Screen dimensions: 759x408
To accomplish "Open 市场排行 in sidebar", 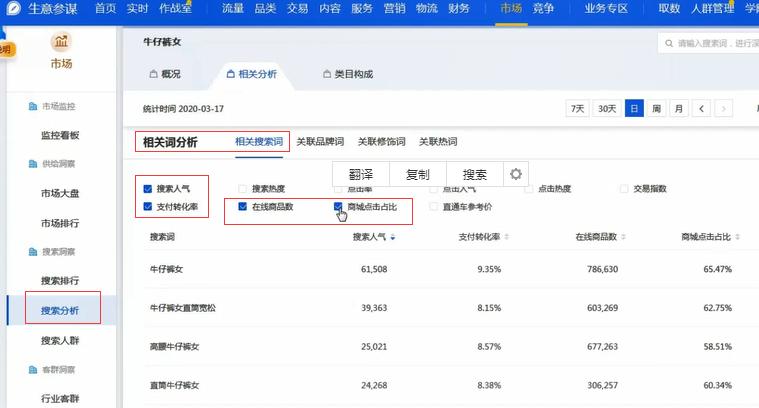I will point(60,223).
